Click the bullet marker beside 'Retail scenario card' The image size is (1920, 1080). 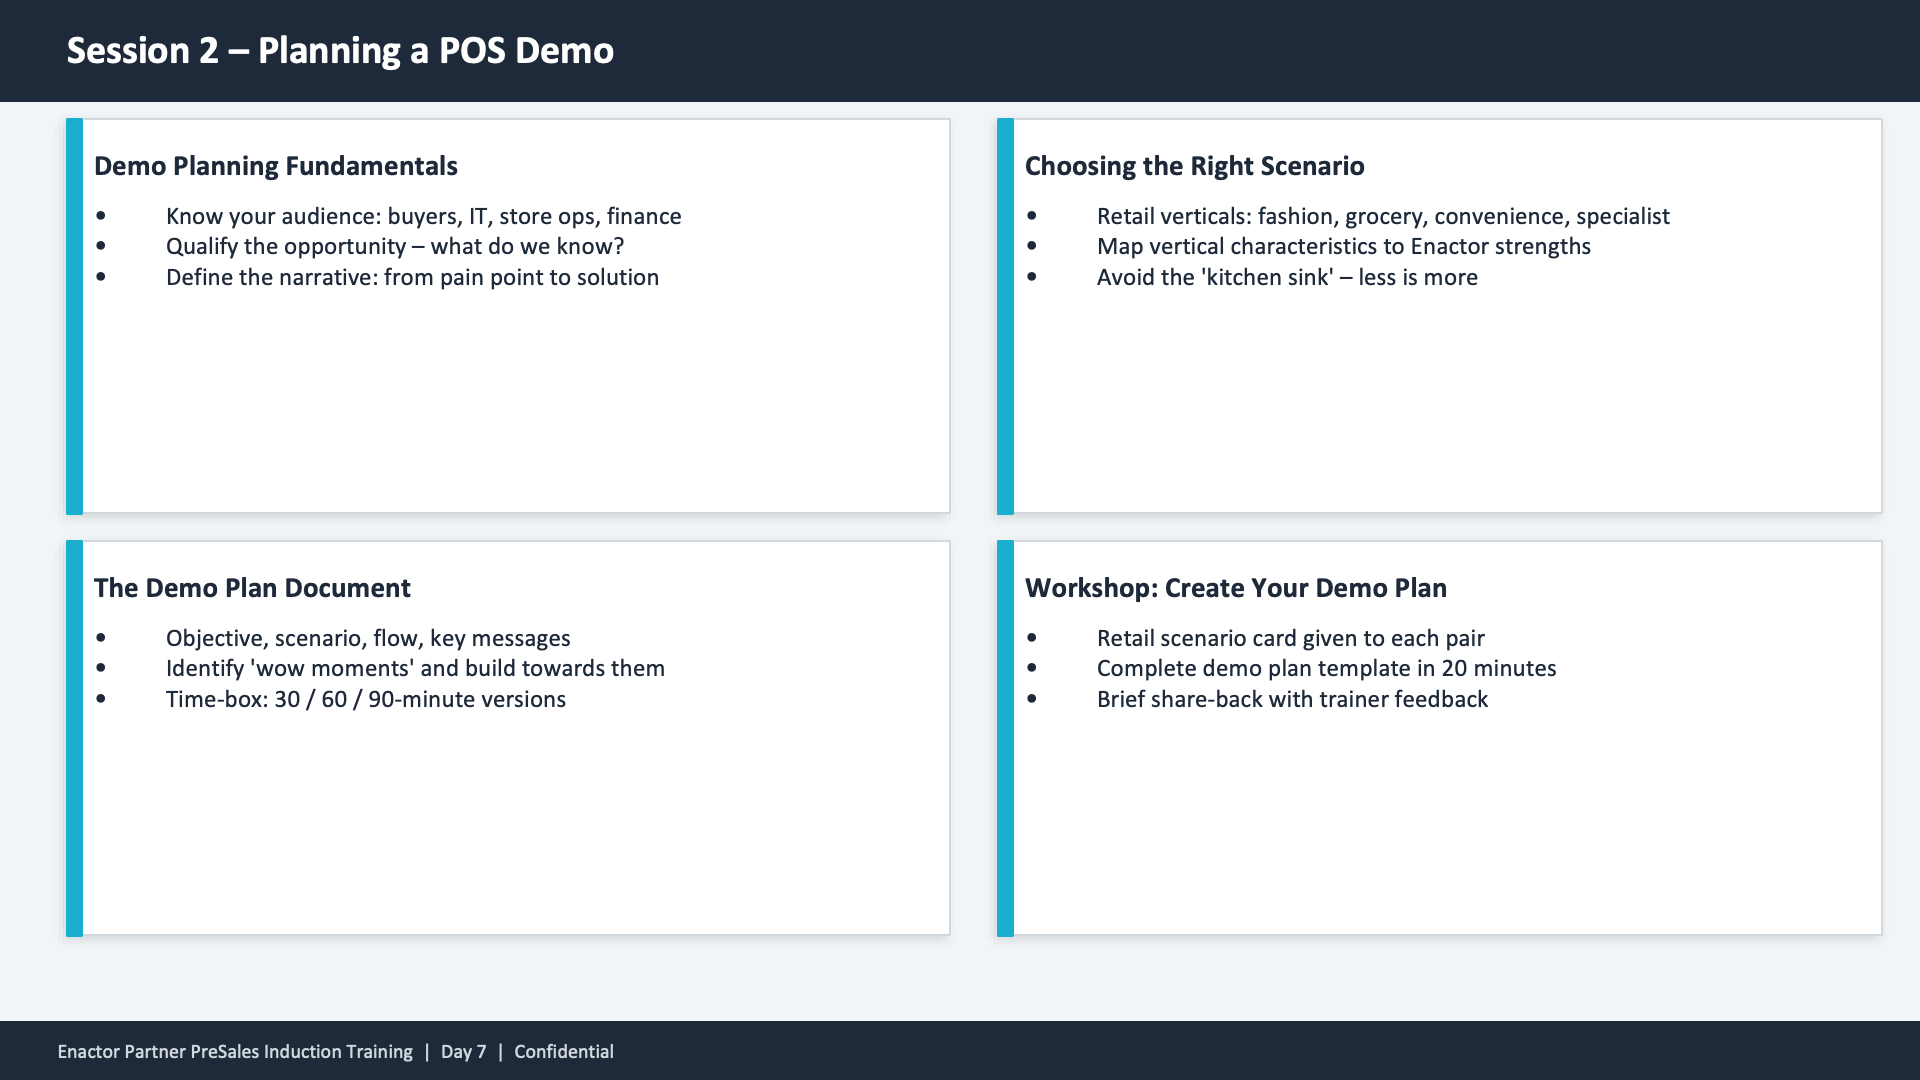(x=1032, y=638)
